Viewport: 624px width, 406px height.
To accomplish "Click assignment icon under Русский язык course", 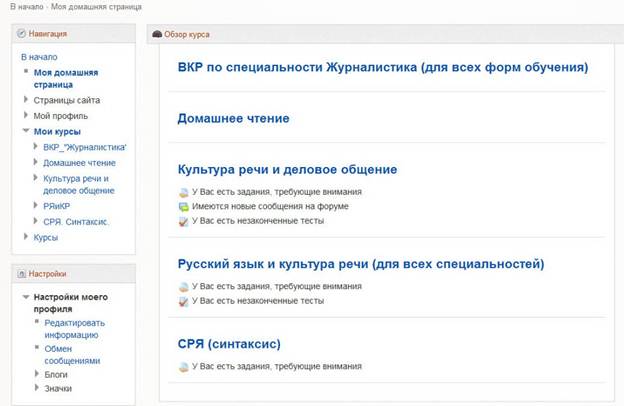I will [x=183, y=286].
